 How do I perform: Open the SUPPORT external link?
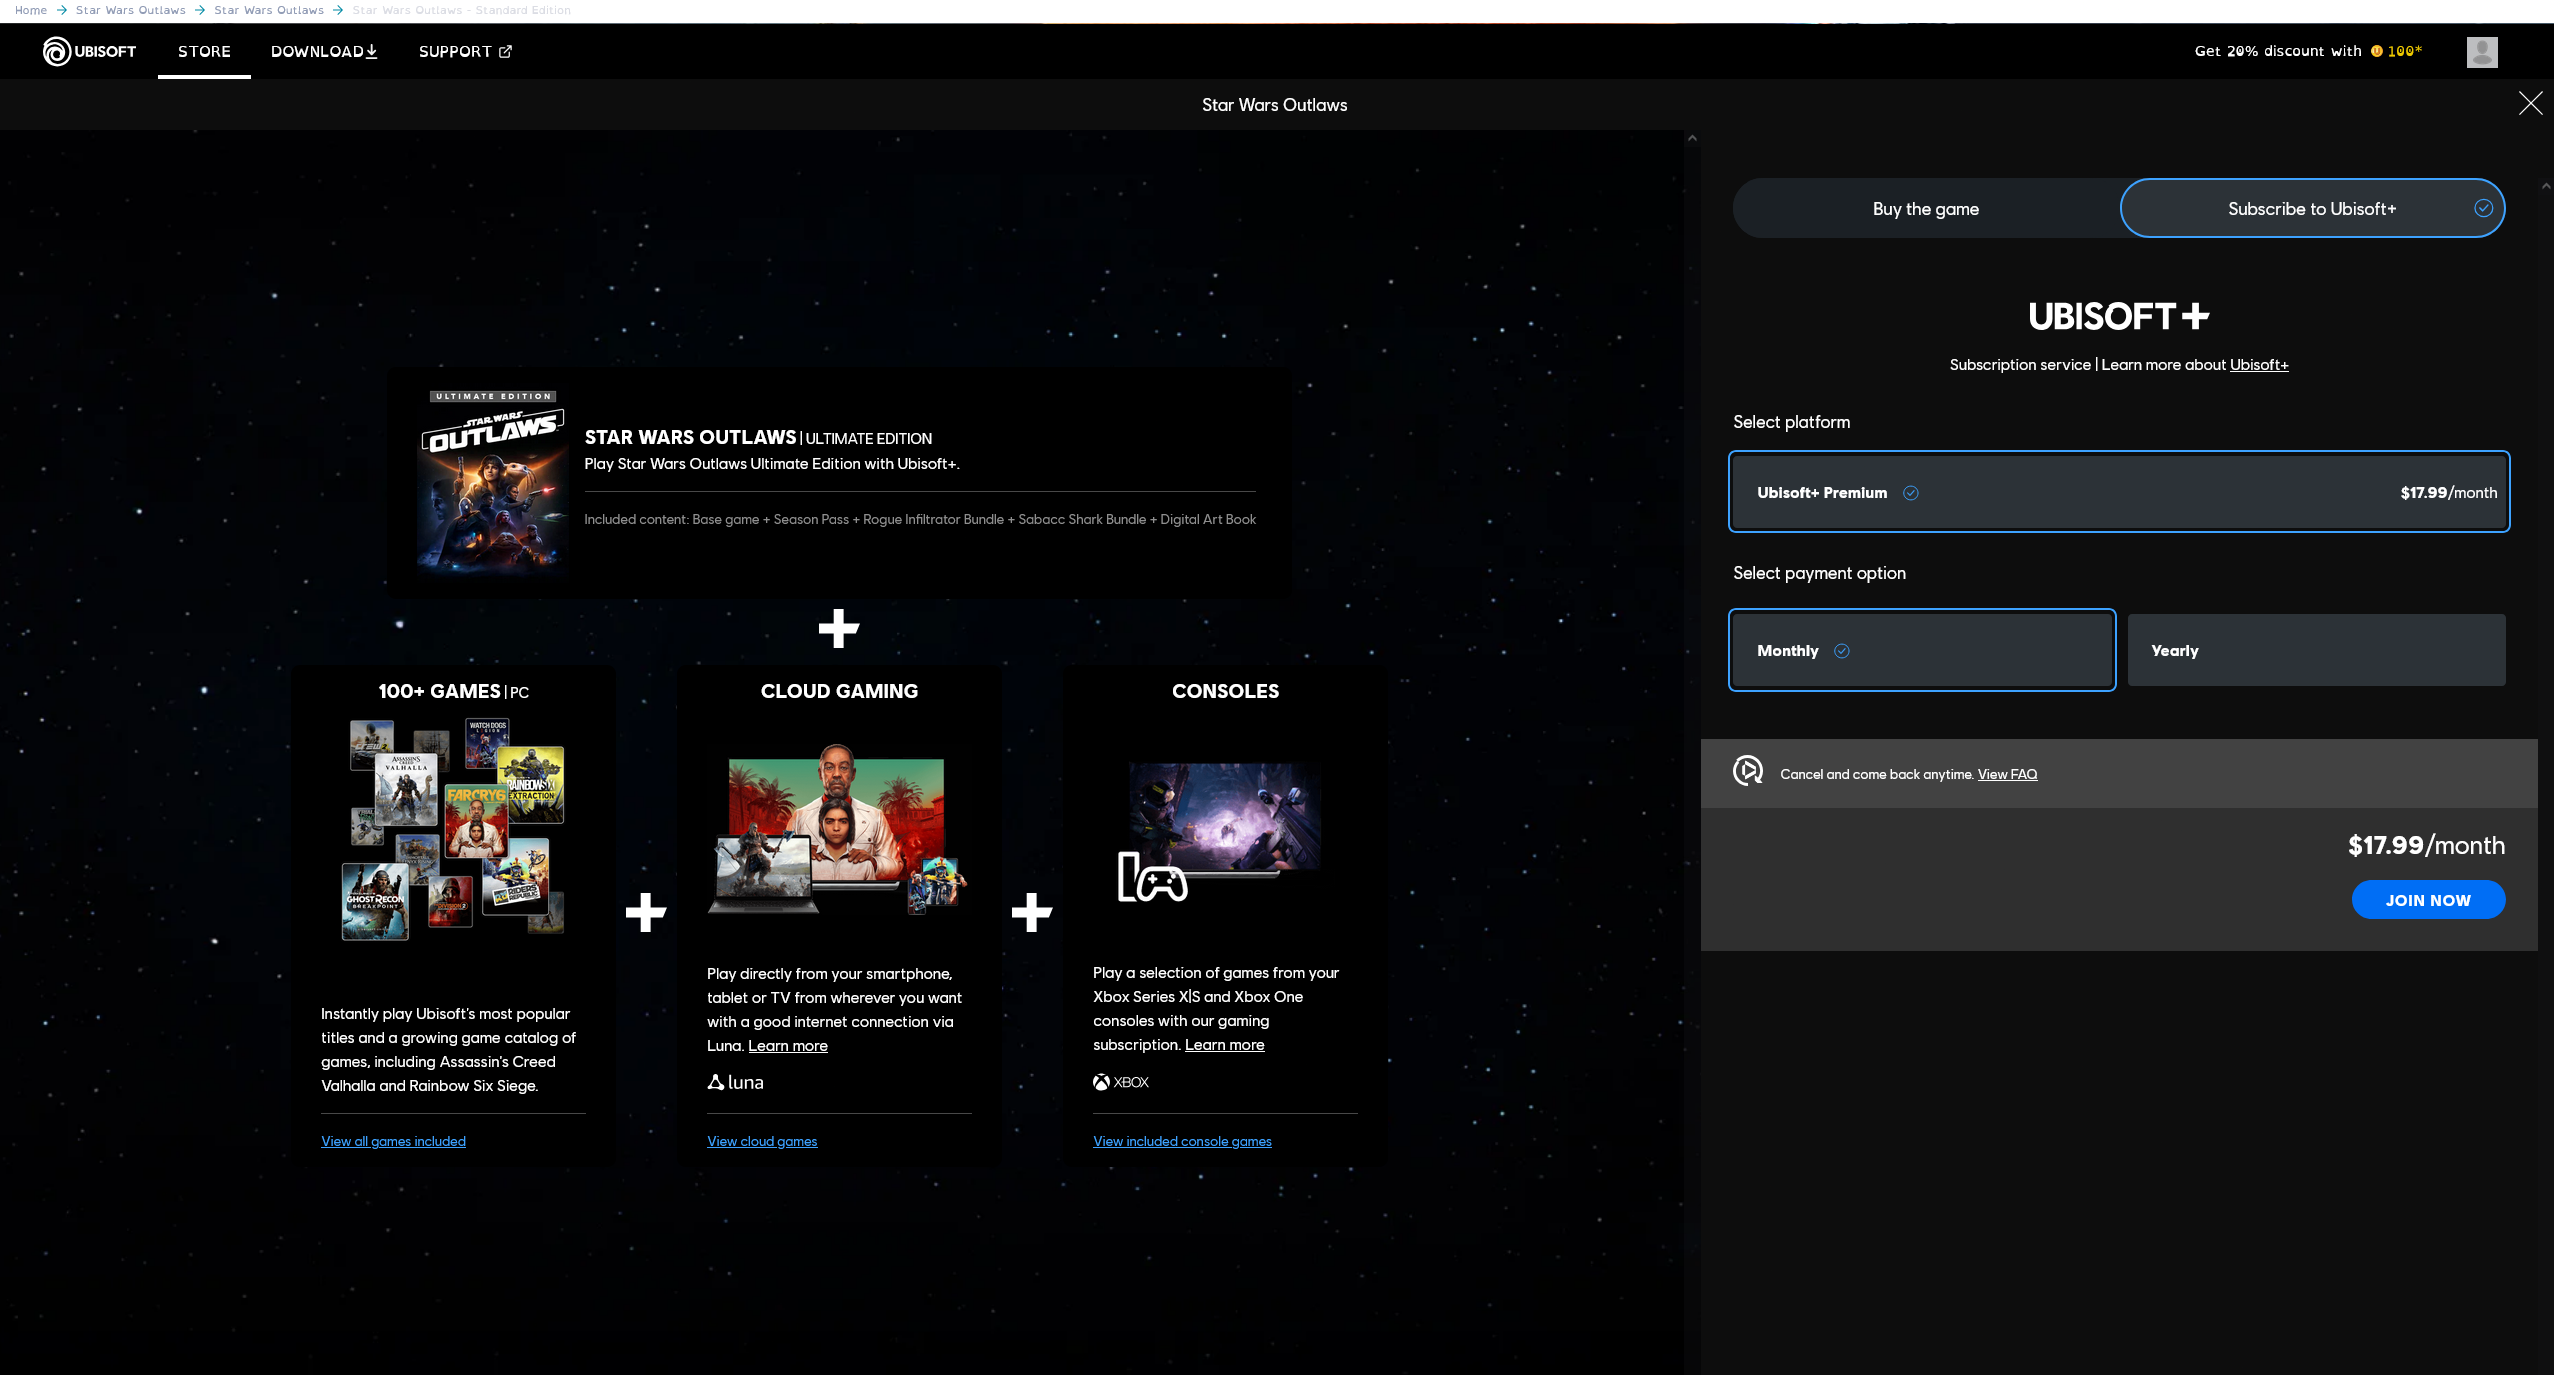point(465,51)
